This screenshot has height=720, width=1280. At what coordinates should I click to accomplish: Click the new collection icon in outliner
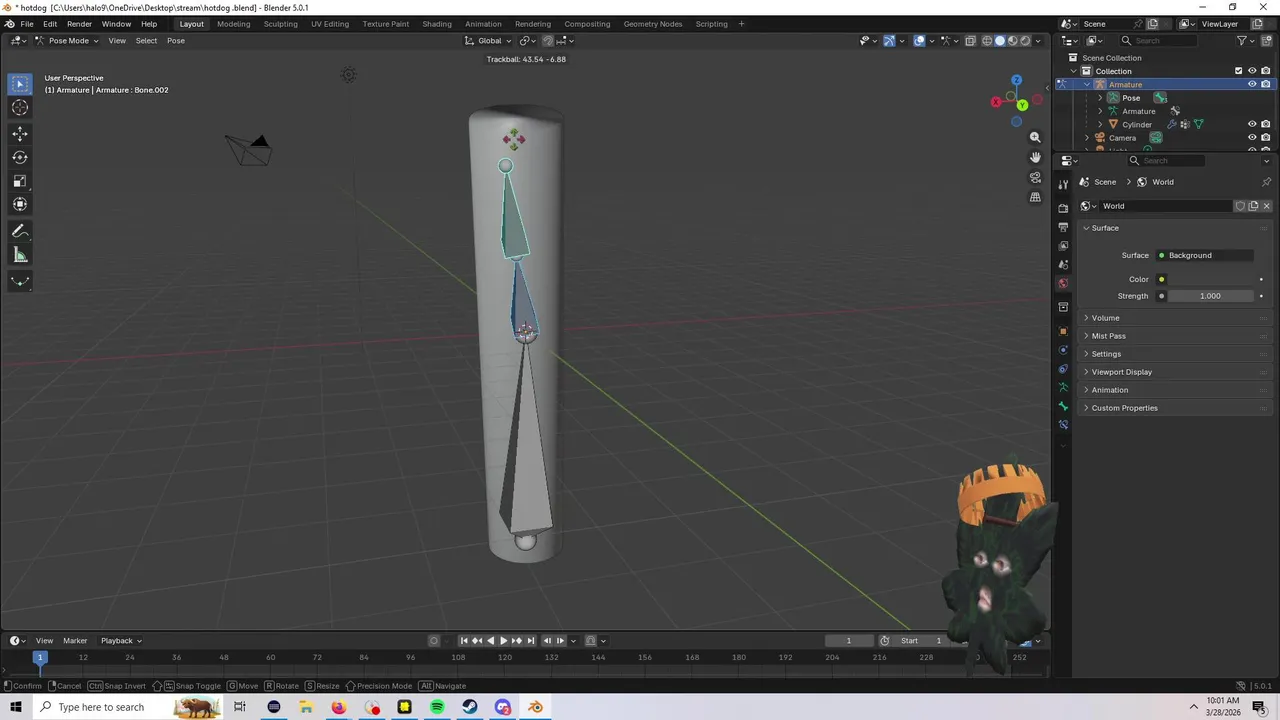[1265, 41]
